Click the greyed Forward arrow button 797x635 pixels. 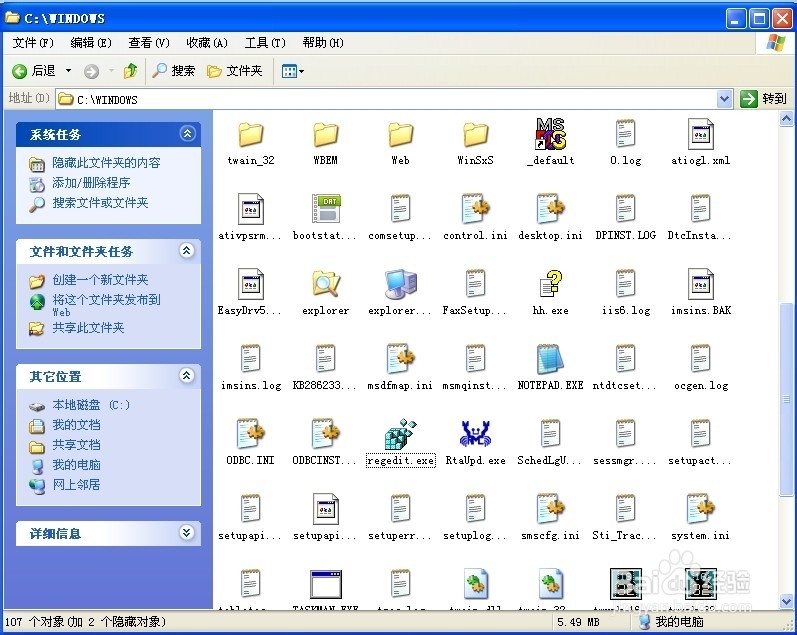(91, 71)
